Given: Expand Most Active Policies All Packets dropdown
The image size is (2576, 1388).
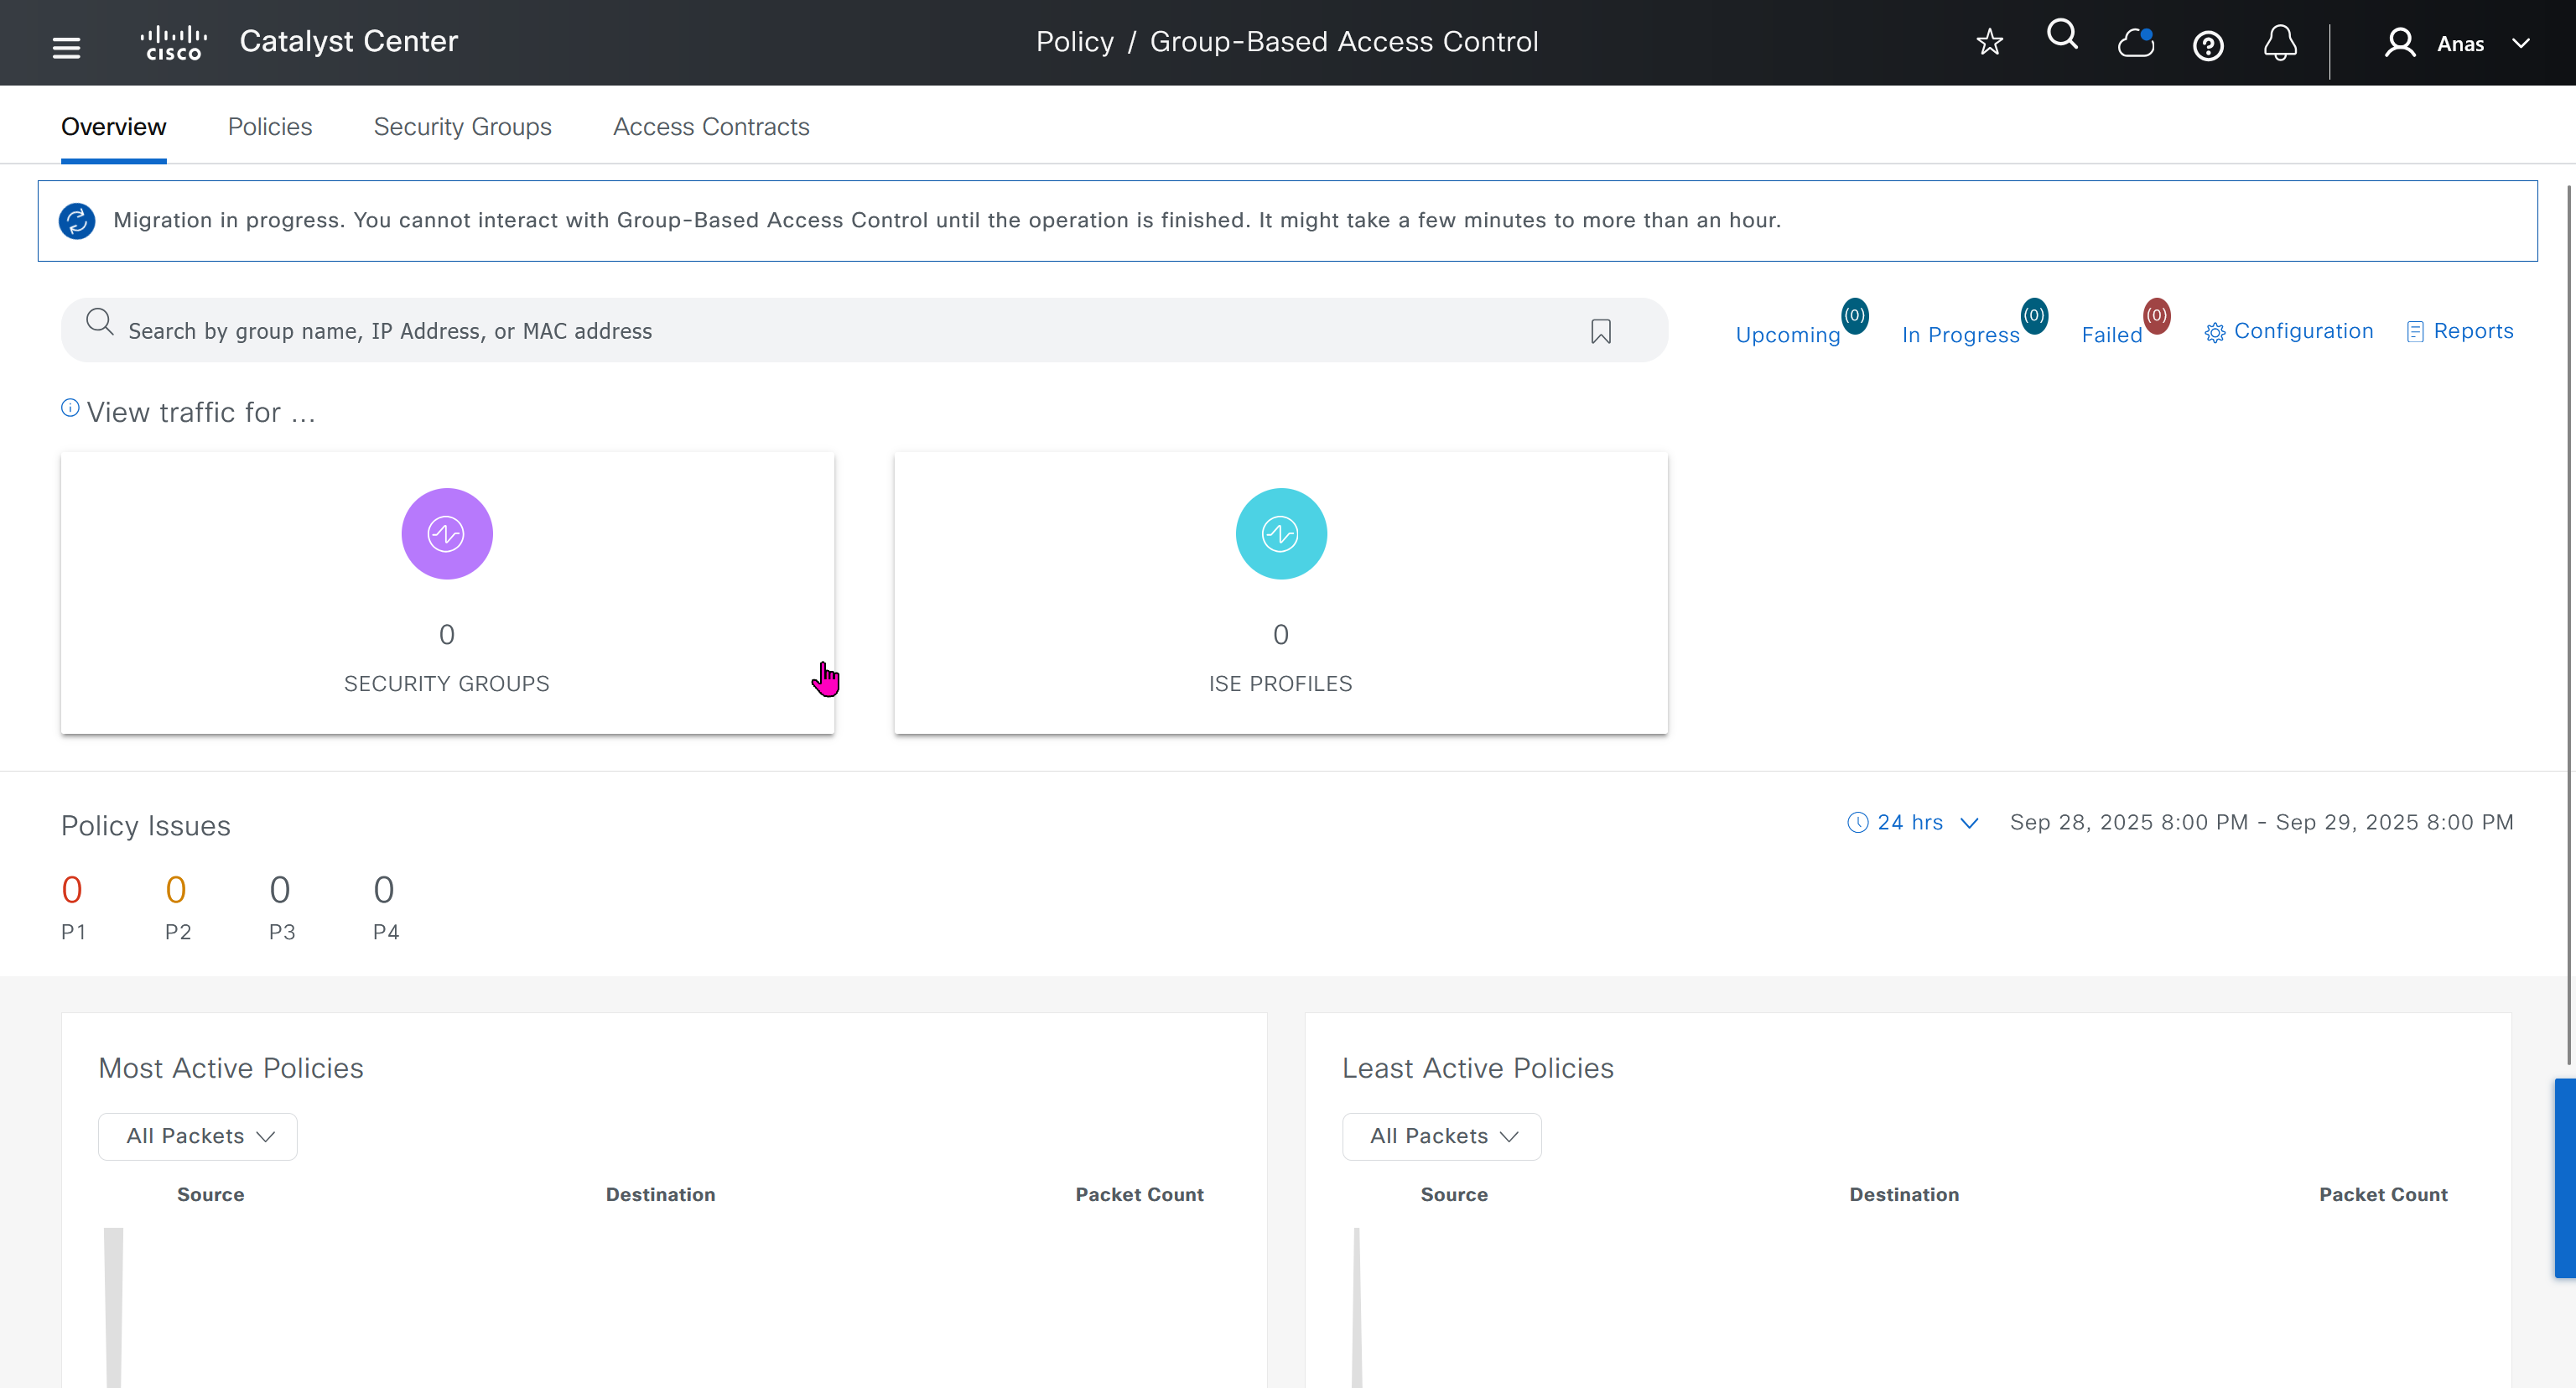Looking at the screenshot, I should pos(198,1136).
